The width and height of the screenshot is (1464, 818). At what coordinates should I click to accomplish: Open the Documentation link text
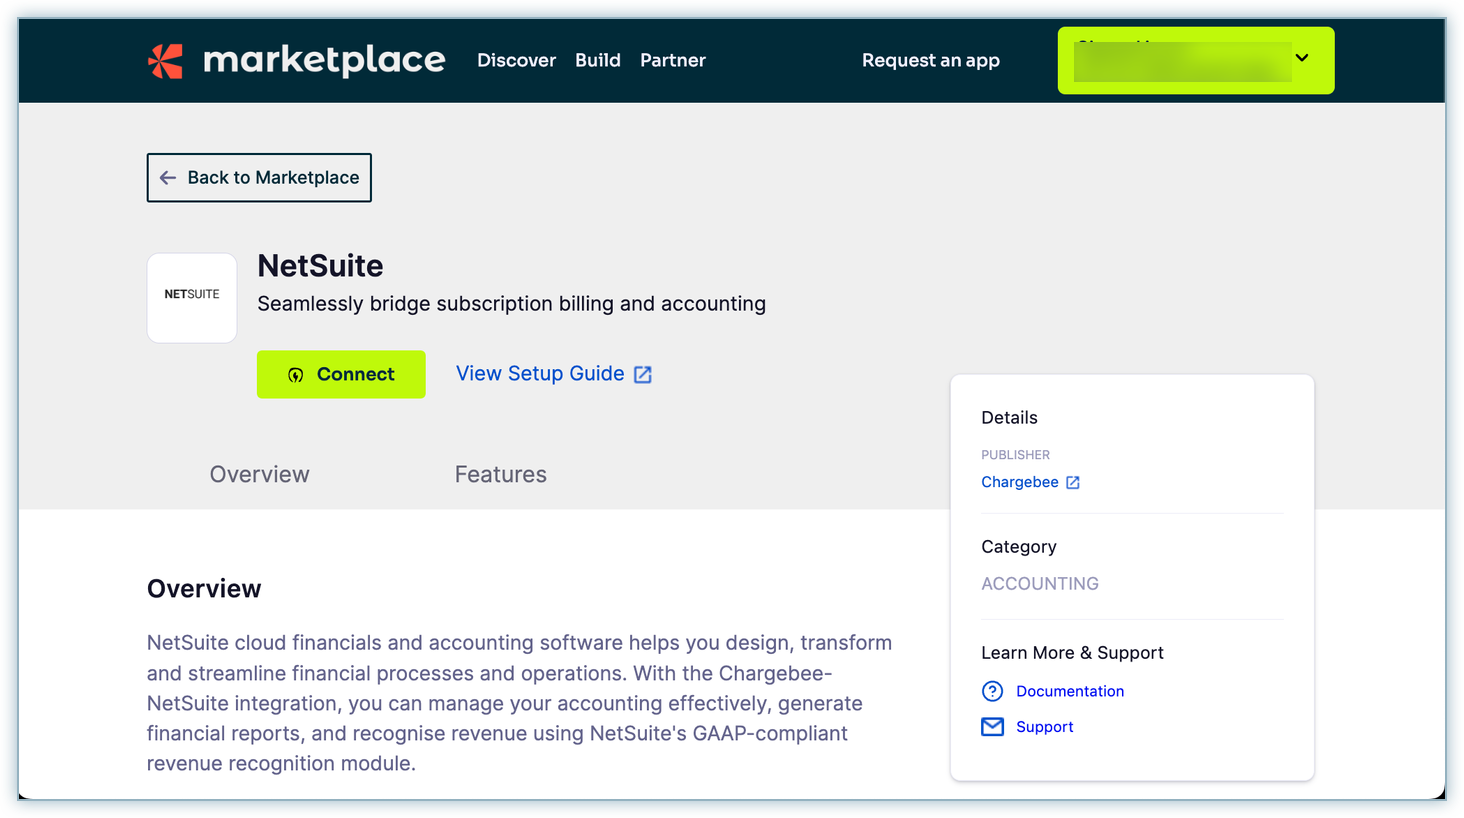[x=1069, y=691]
